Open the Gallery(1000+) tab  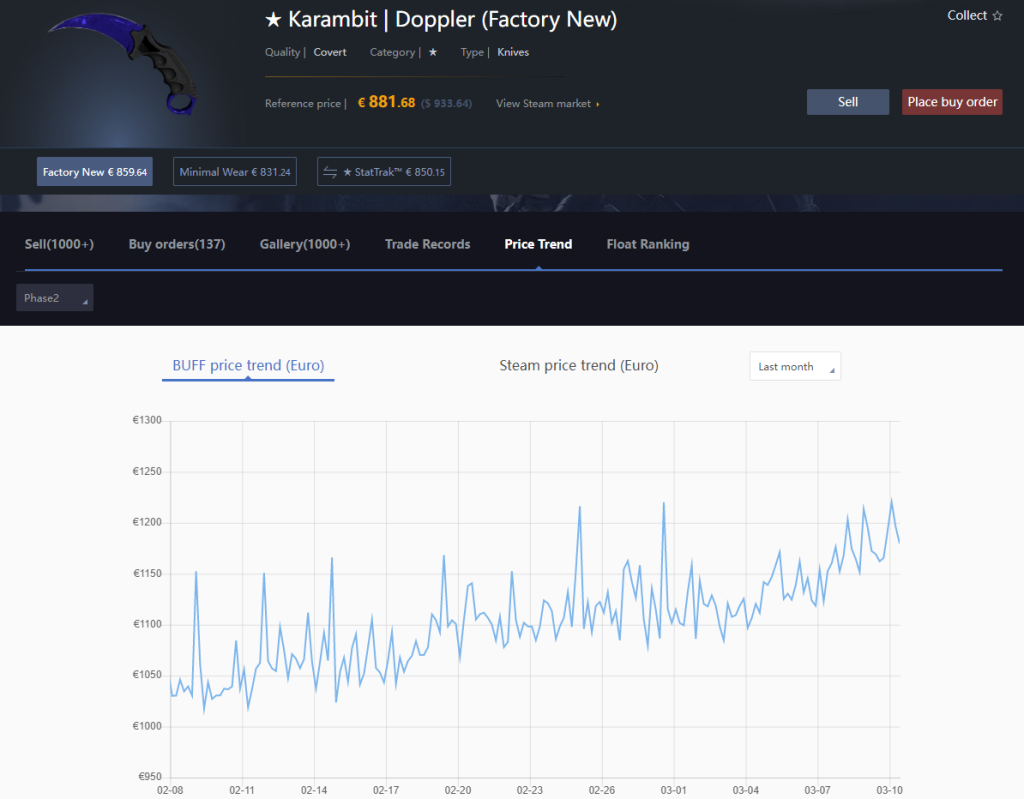pyautogui.click(x=305, y=244)
